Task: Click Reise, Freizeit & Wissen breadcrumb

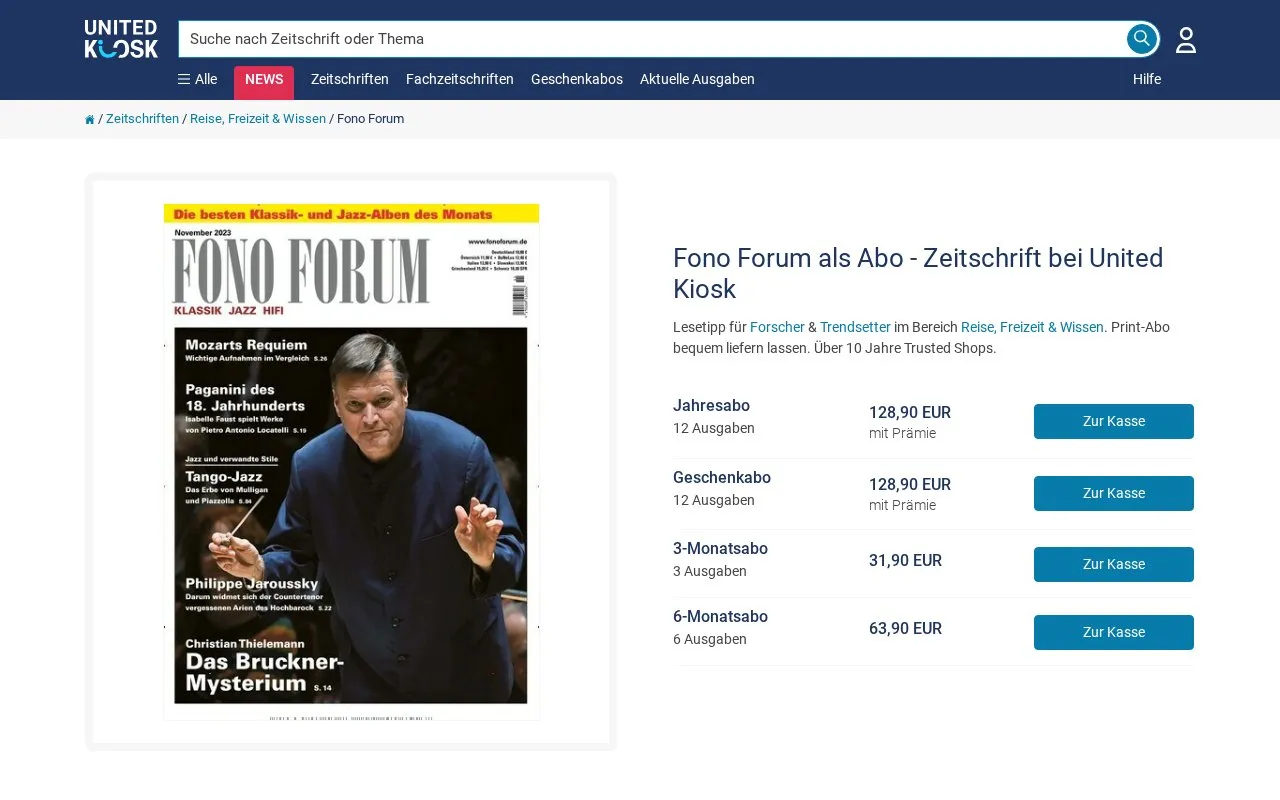Action: (258, 119)
